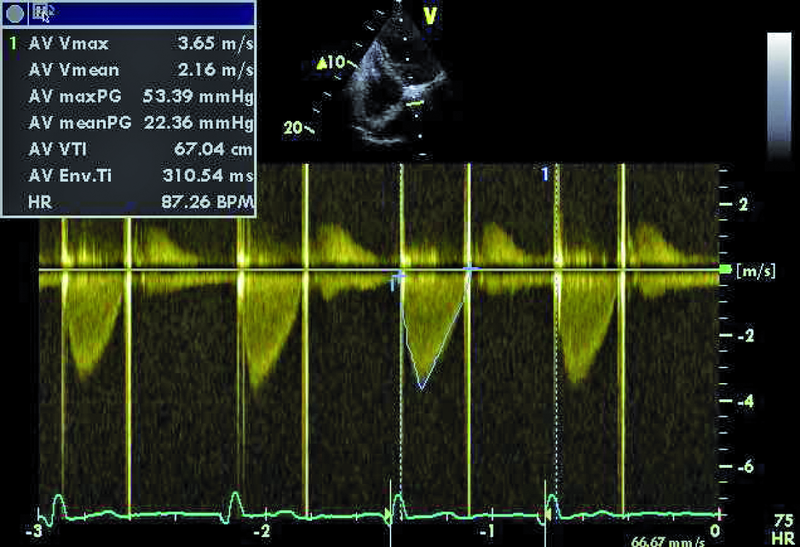Screen dimensions: 800x547
Task: Click the grayscale bar at top right
Action: click(x=779, y=95)
